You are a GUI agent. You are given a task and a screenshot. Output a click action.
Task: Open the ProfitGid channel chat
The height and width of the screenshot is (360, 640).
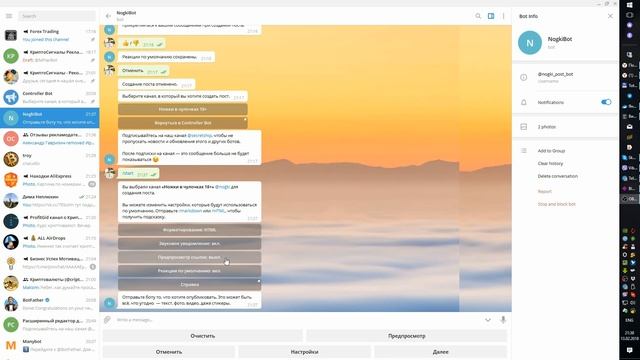[x=49, y=221]
